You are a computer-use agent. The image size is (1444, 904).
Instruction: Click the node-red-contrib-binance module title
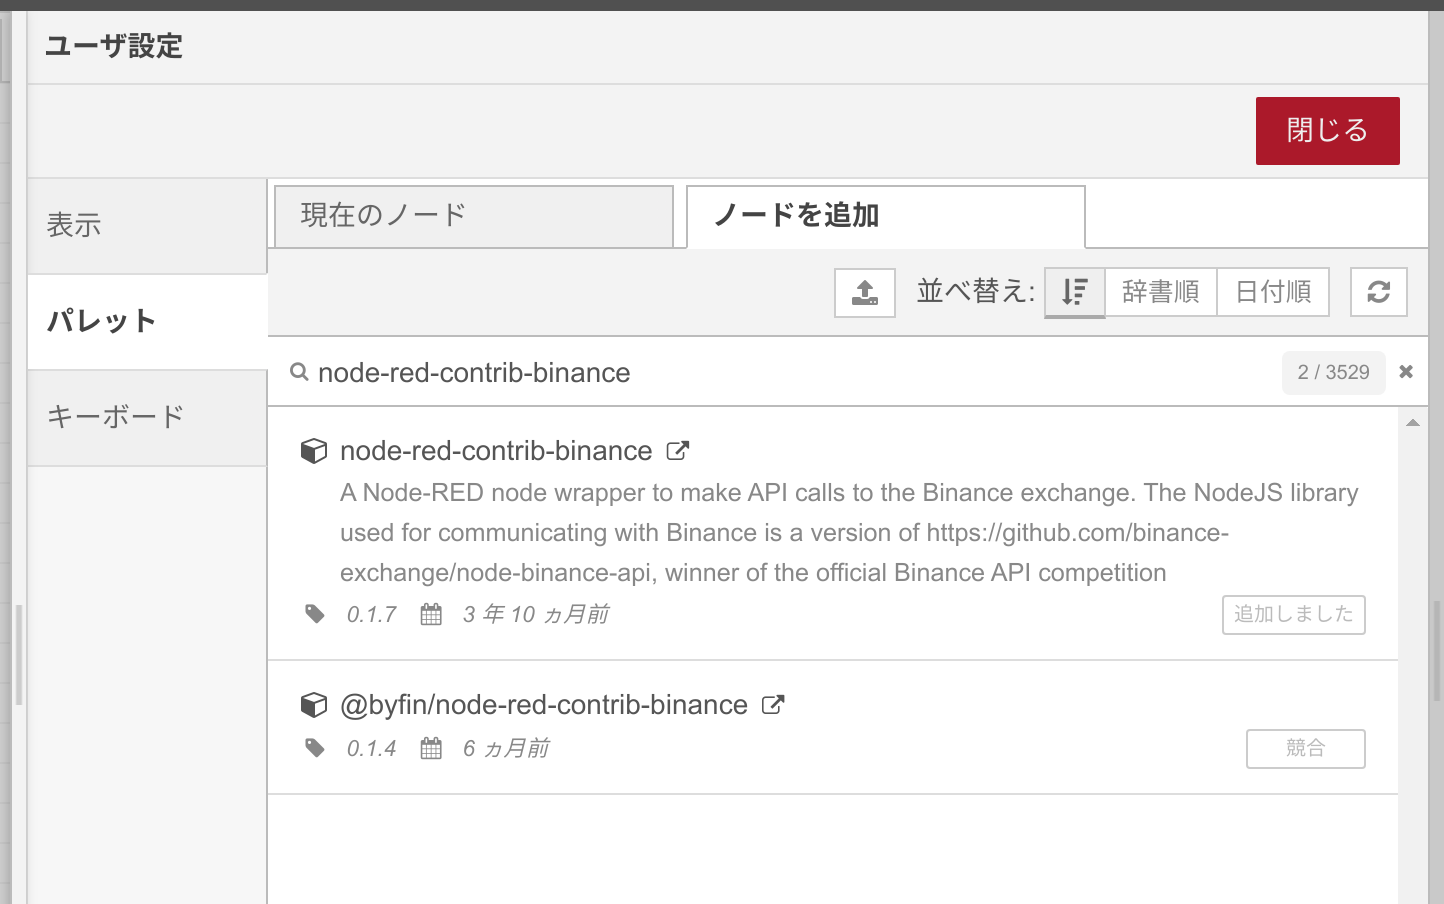[x=496, y=451]
